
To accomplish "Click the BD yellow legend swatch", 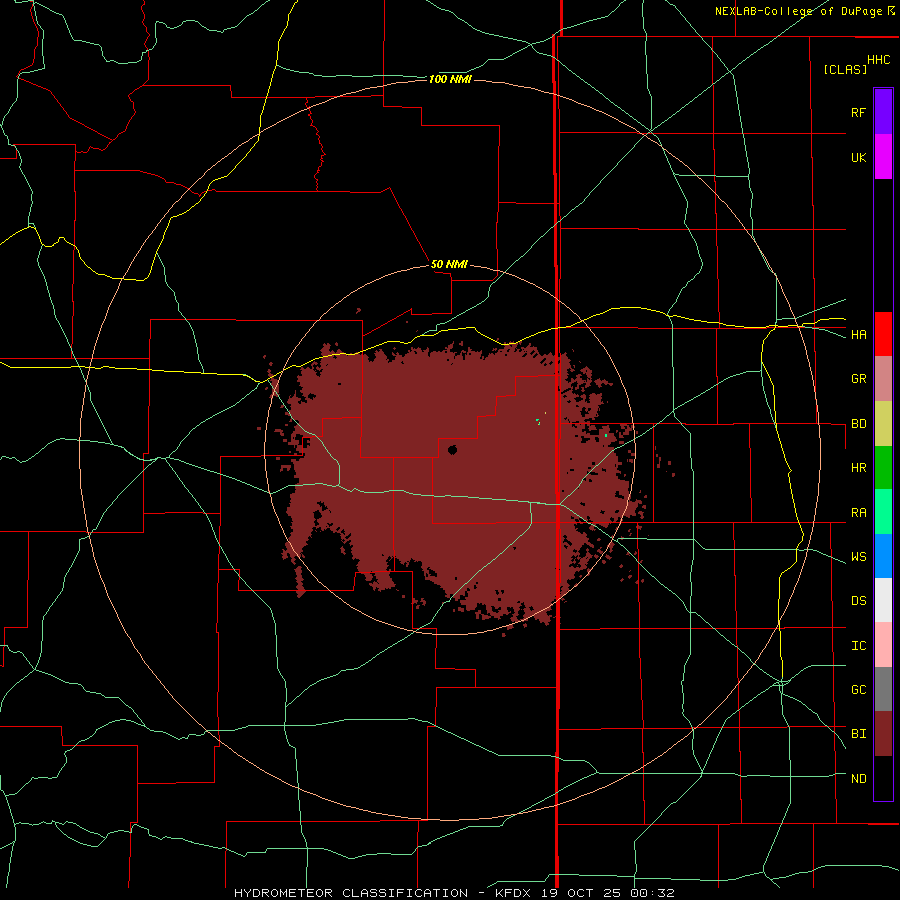I will [883, 423].
